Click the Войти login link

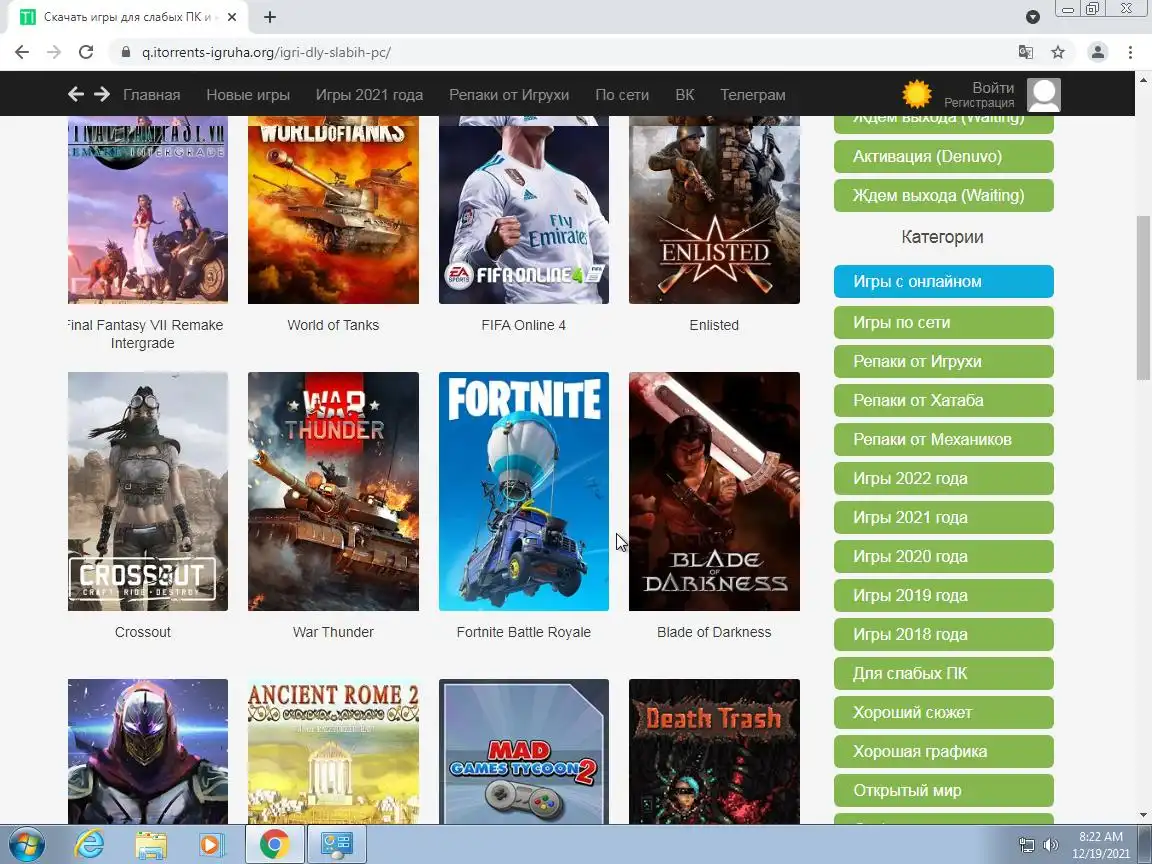tap(993, 87)
